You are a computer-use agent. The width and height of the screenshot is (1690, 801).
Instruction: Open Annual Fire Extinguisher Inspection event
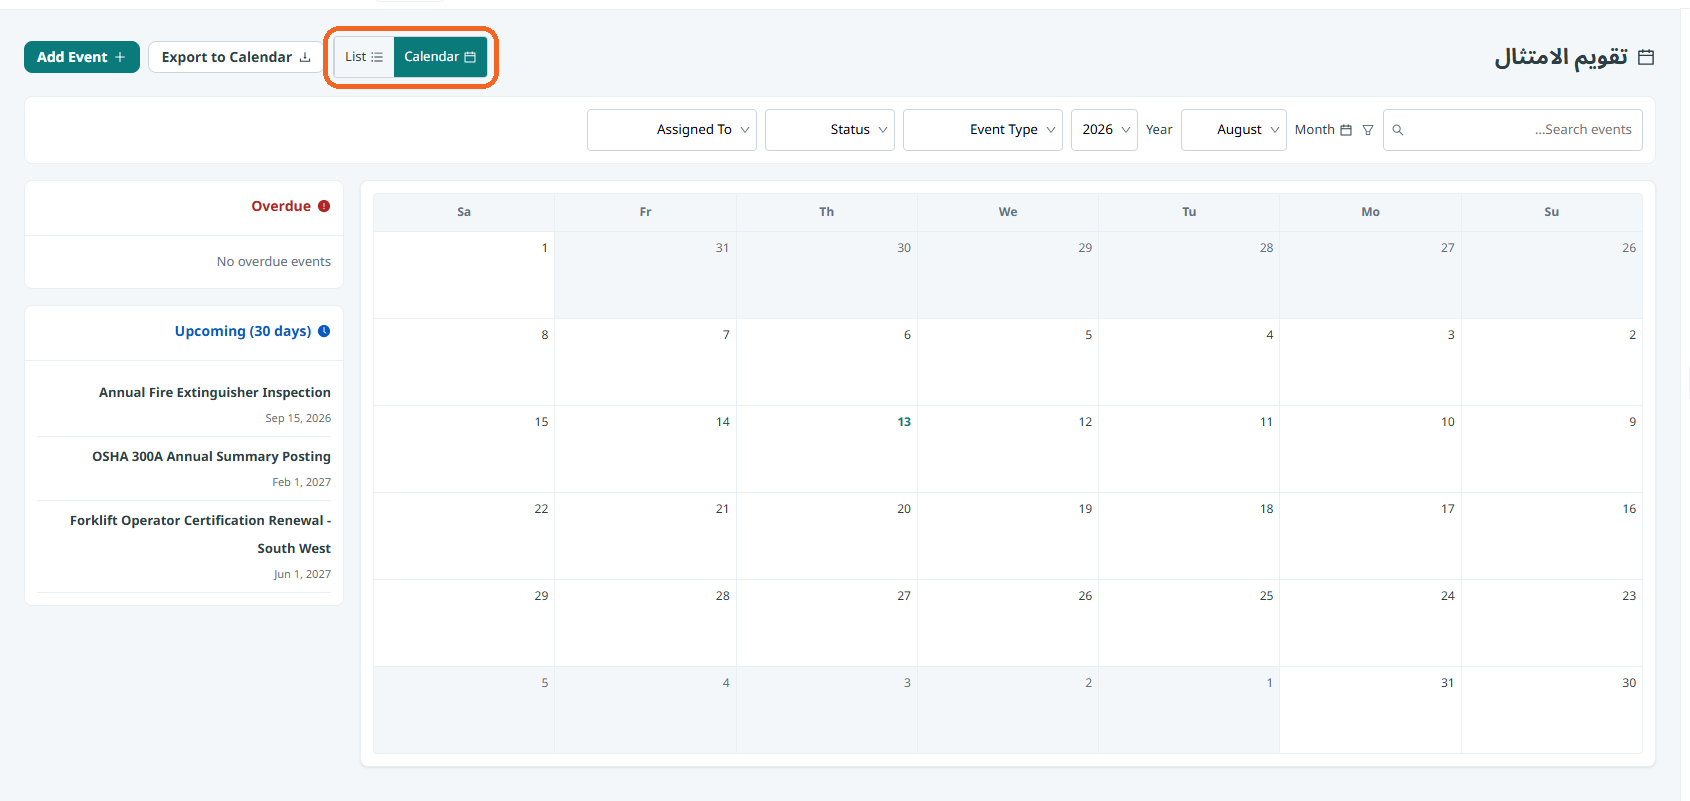coord(214,392)
